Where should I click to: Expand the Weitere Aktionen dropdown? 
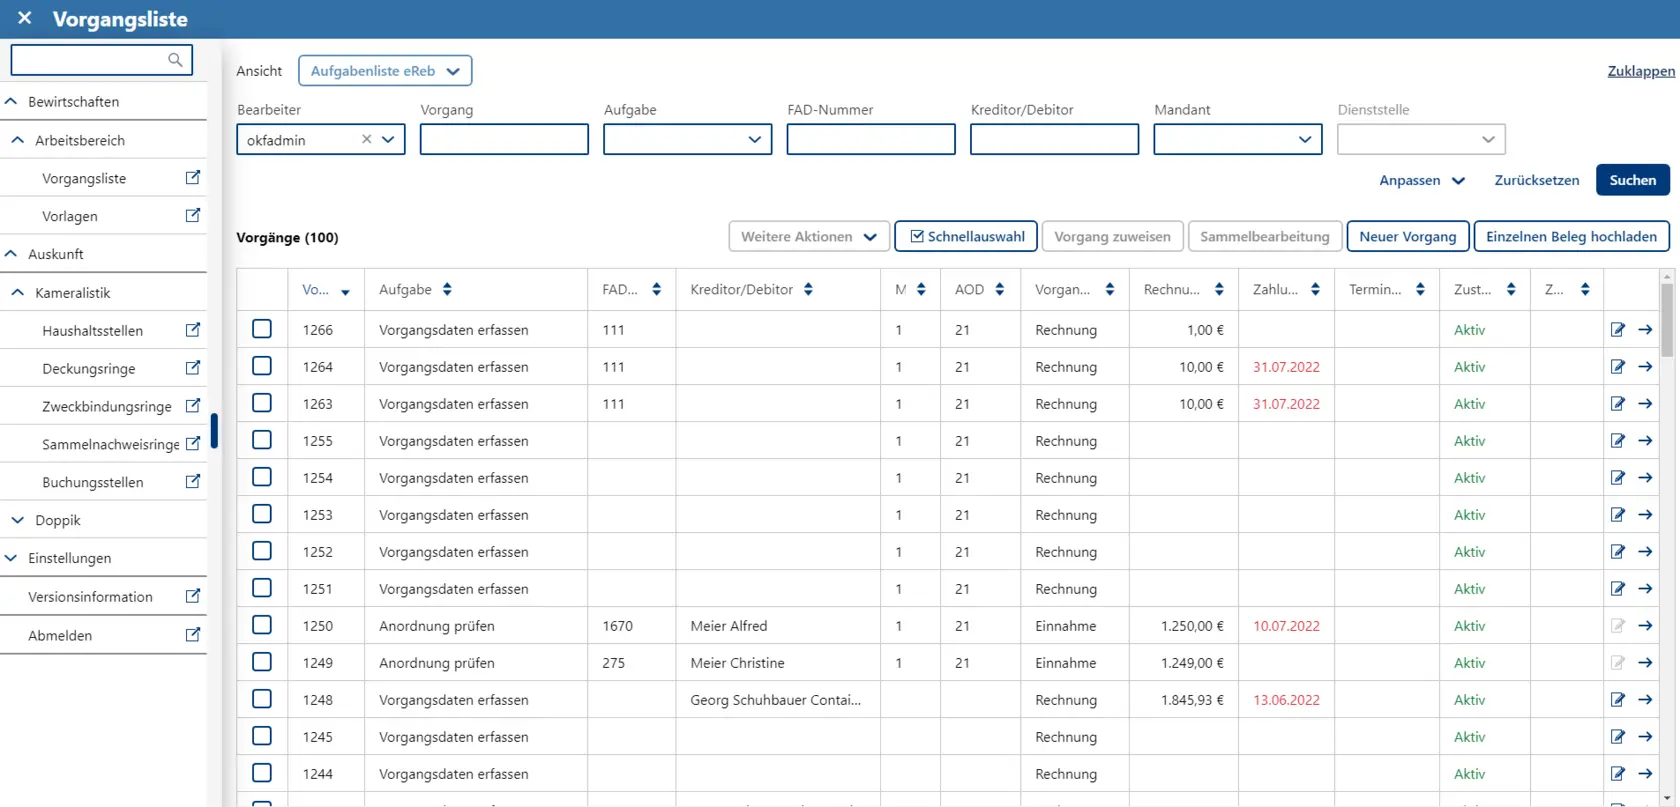(x=808, y=237)
